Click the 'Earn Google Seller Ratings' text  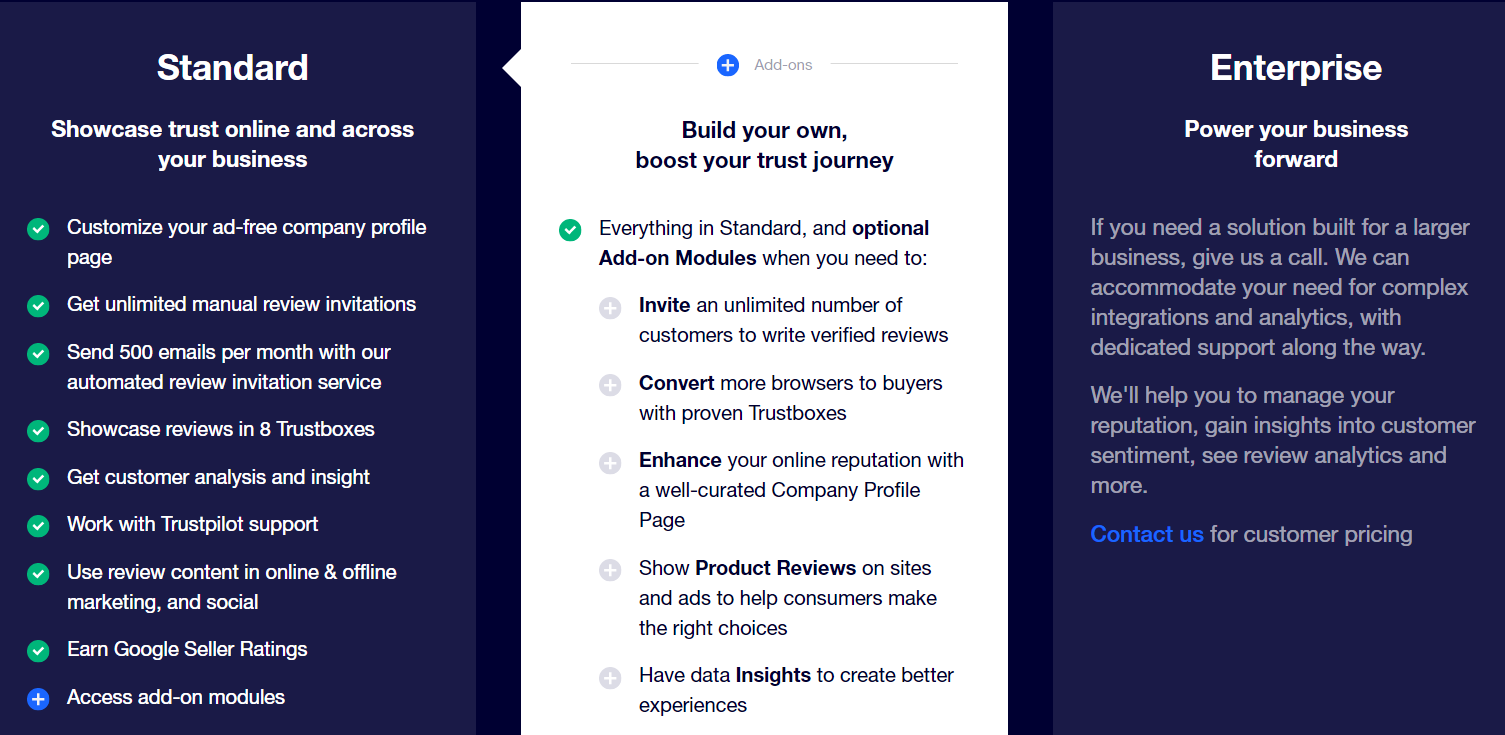coord(187,649)
